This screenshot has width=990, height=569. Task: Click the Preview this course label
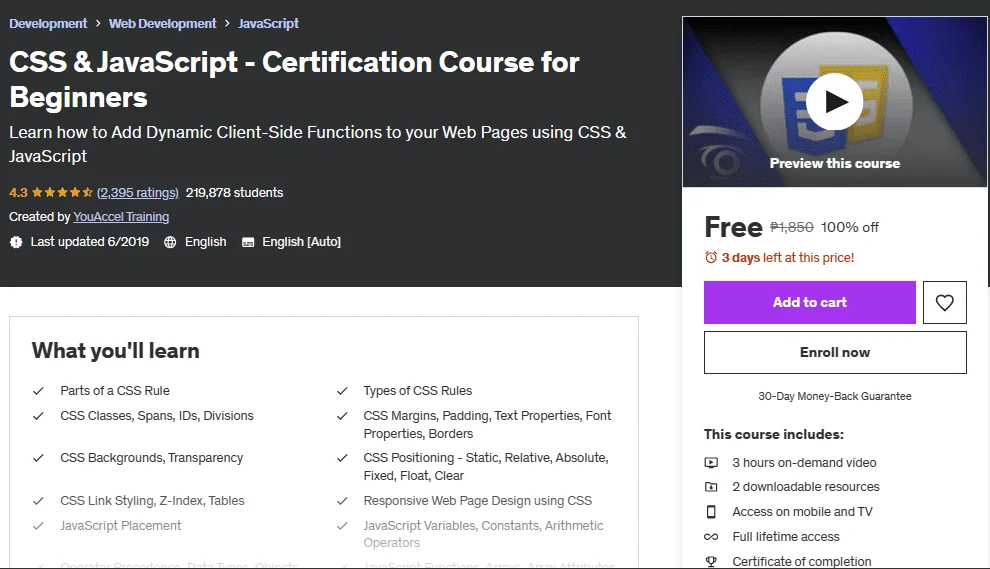click(835, 164)
